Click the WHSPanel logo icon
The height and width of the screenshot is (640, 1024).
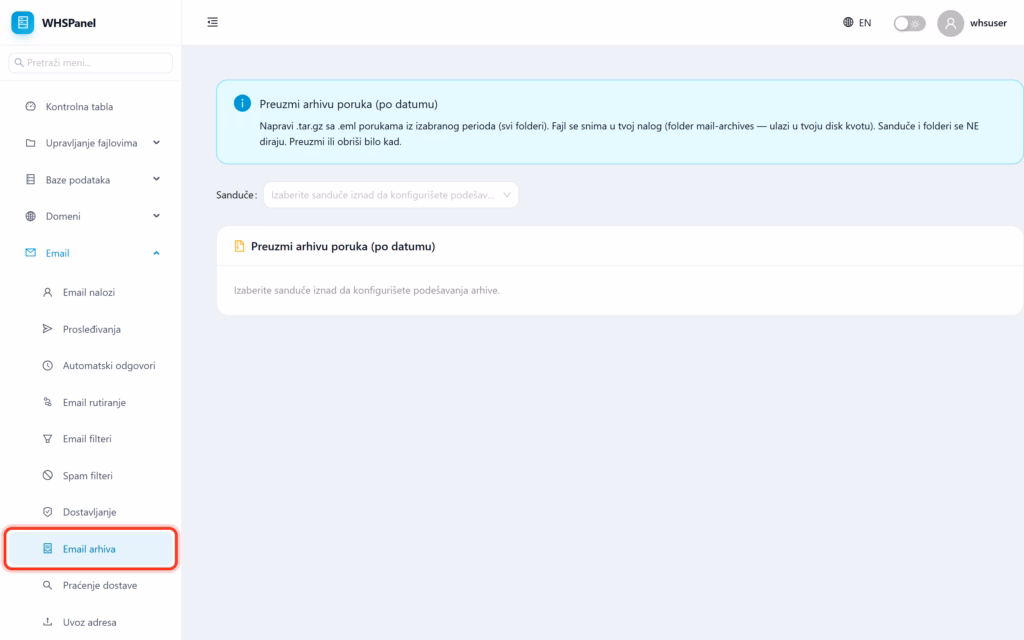coord(23,23)
